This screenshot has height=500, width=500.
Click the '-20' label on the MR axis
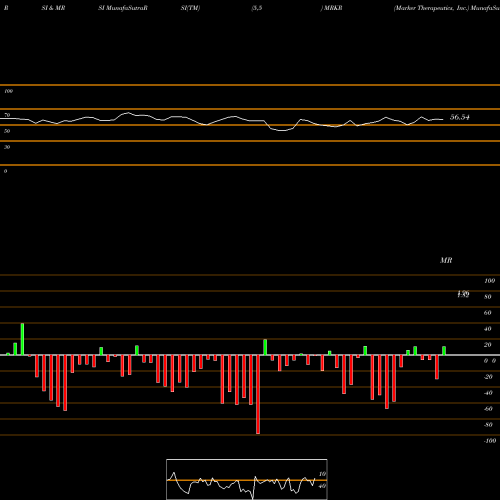click(x=488, y=377)
